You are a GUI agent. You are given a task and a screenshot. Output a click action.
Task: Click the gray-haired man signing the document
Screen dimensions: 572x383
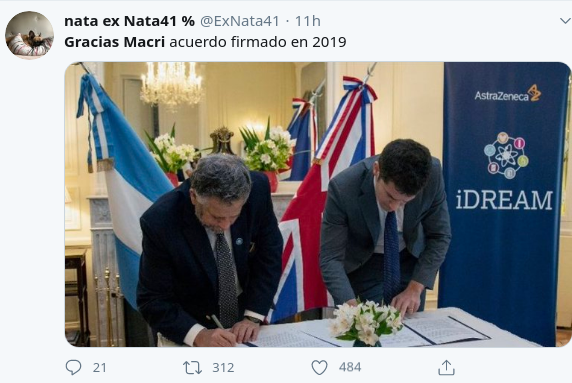210,252
